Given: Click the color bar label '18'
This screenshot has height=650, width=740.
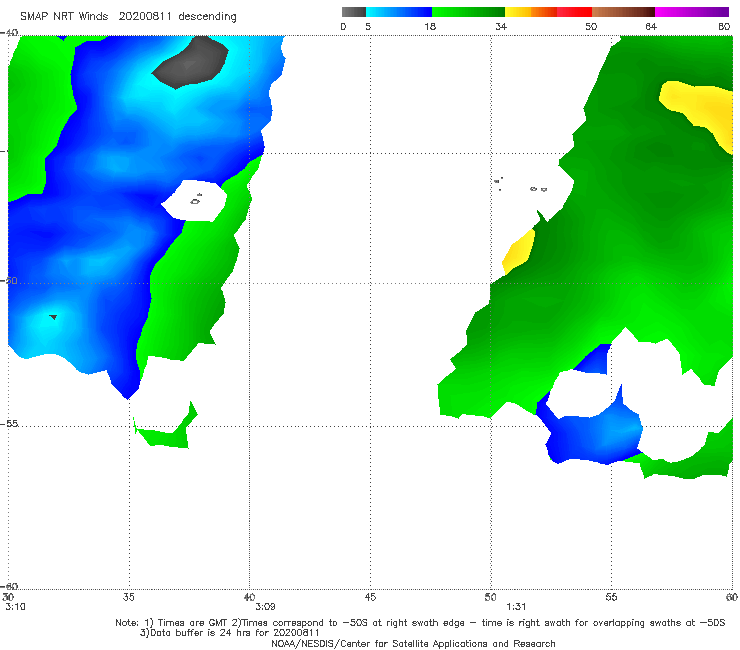Looking at the screenshot, I should tap(430, 27).
